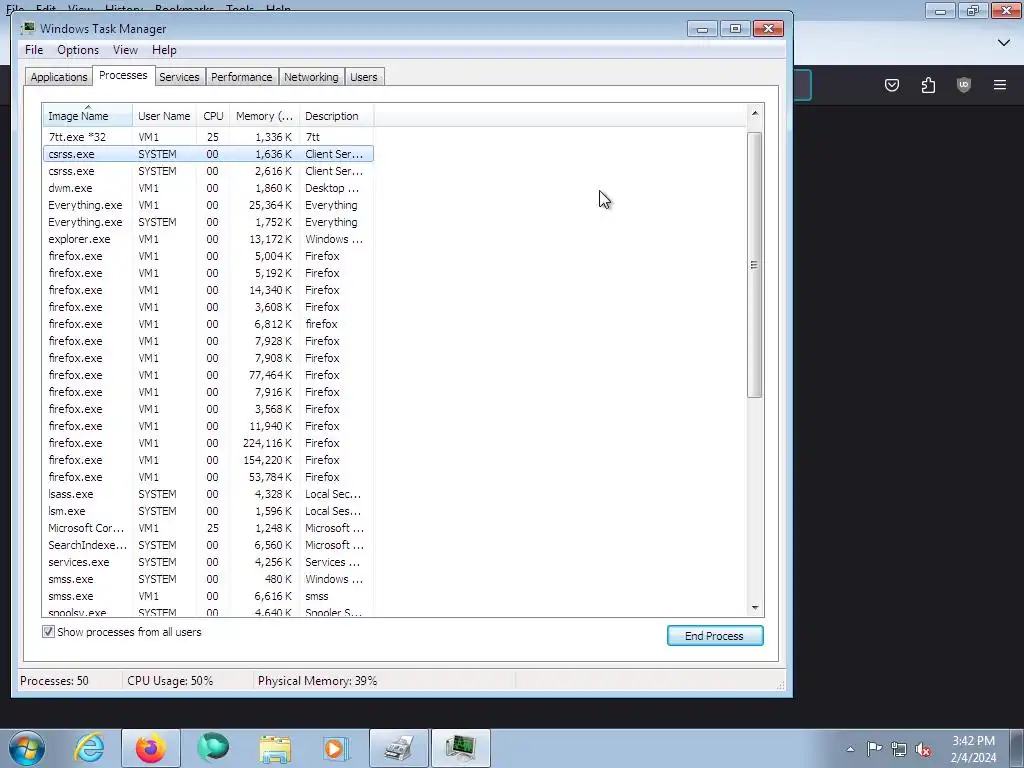The image size is (1024, 768).
Task: Open the File menu in Task Manager
Action: point(34,50)
